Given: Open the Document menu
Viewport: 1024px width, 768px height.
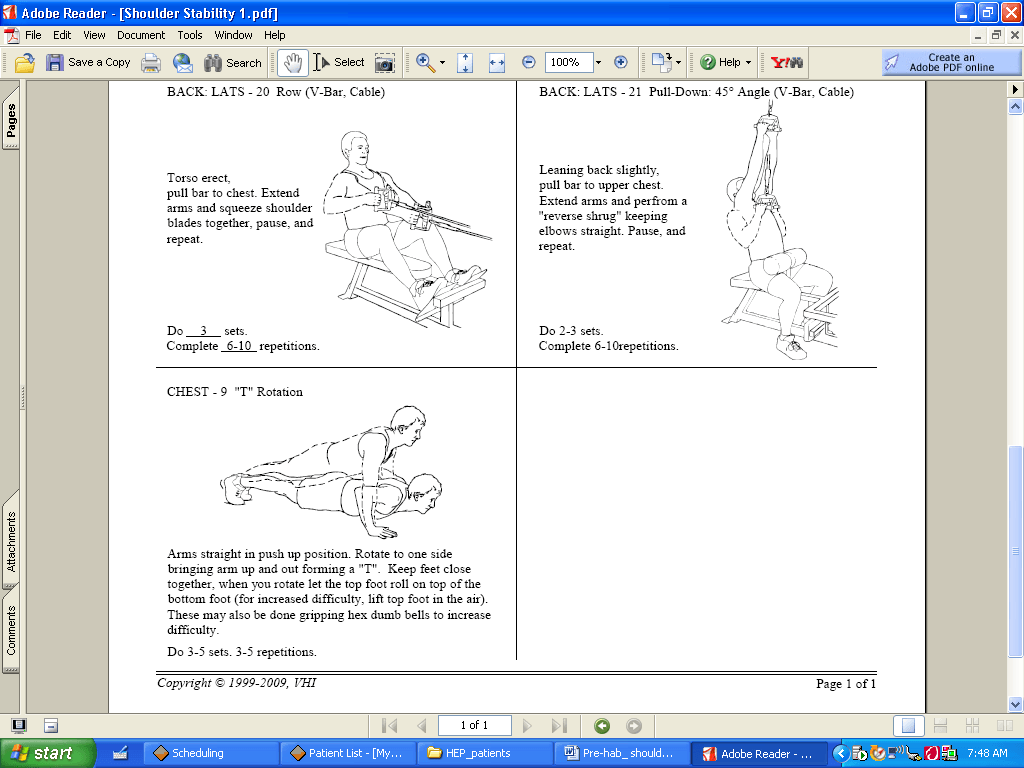Looking at the screenshot, I should [141, 35].
